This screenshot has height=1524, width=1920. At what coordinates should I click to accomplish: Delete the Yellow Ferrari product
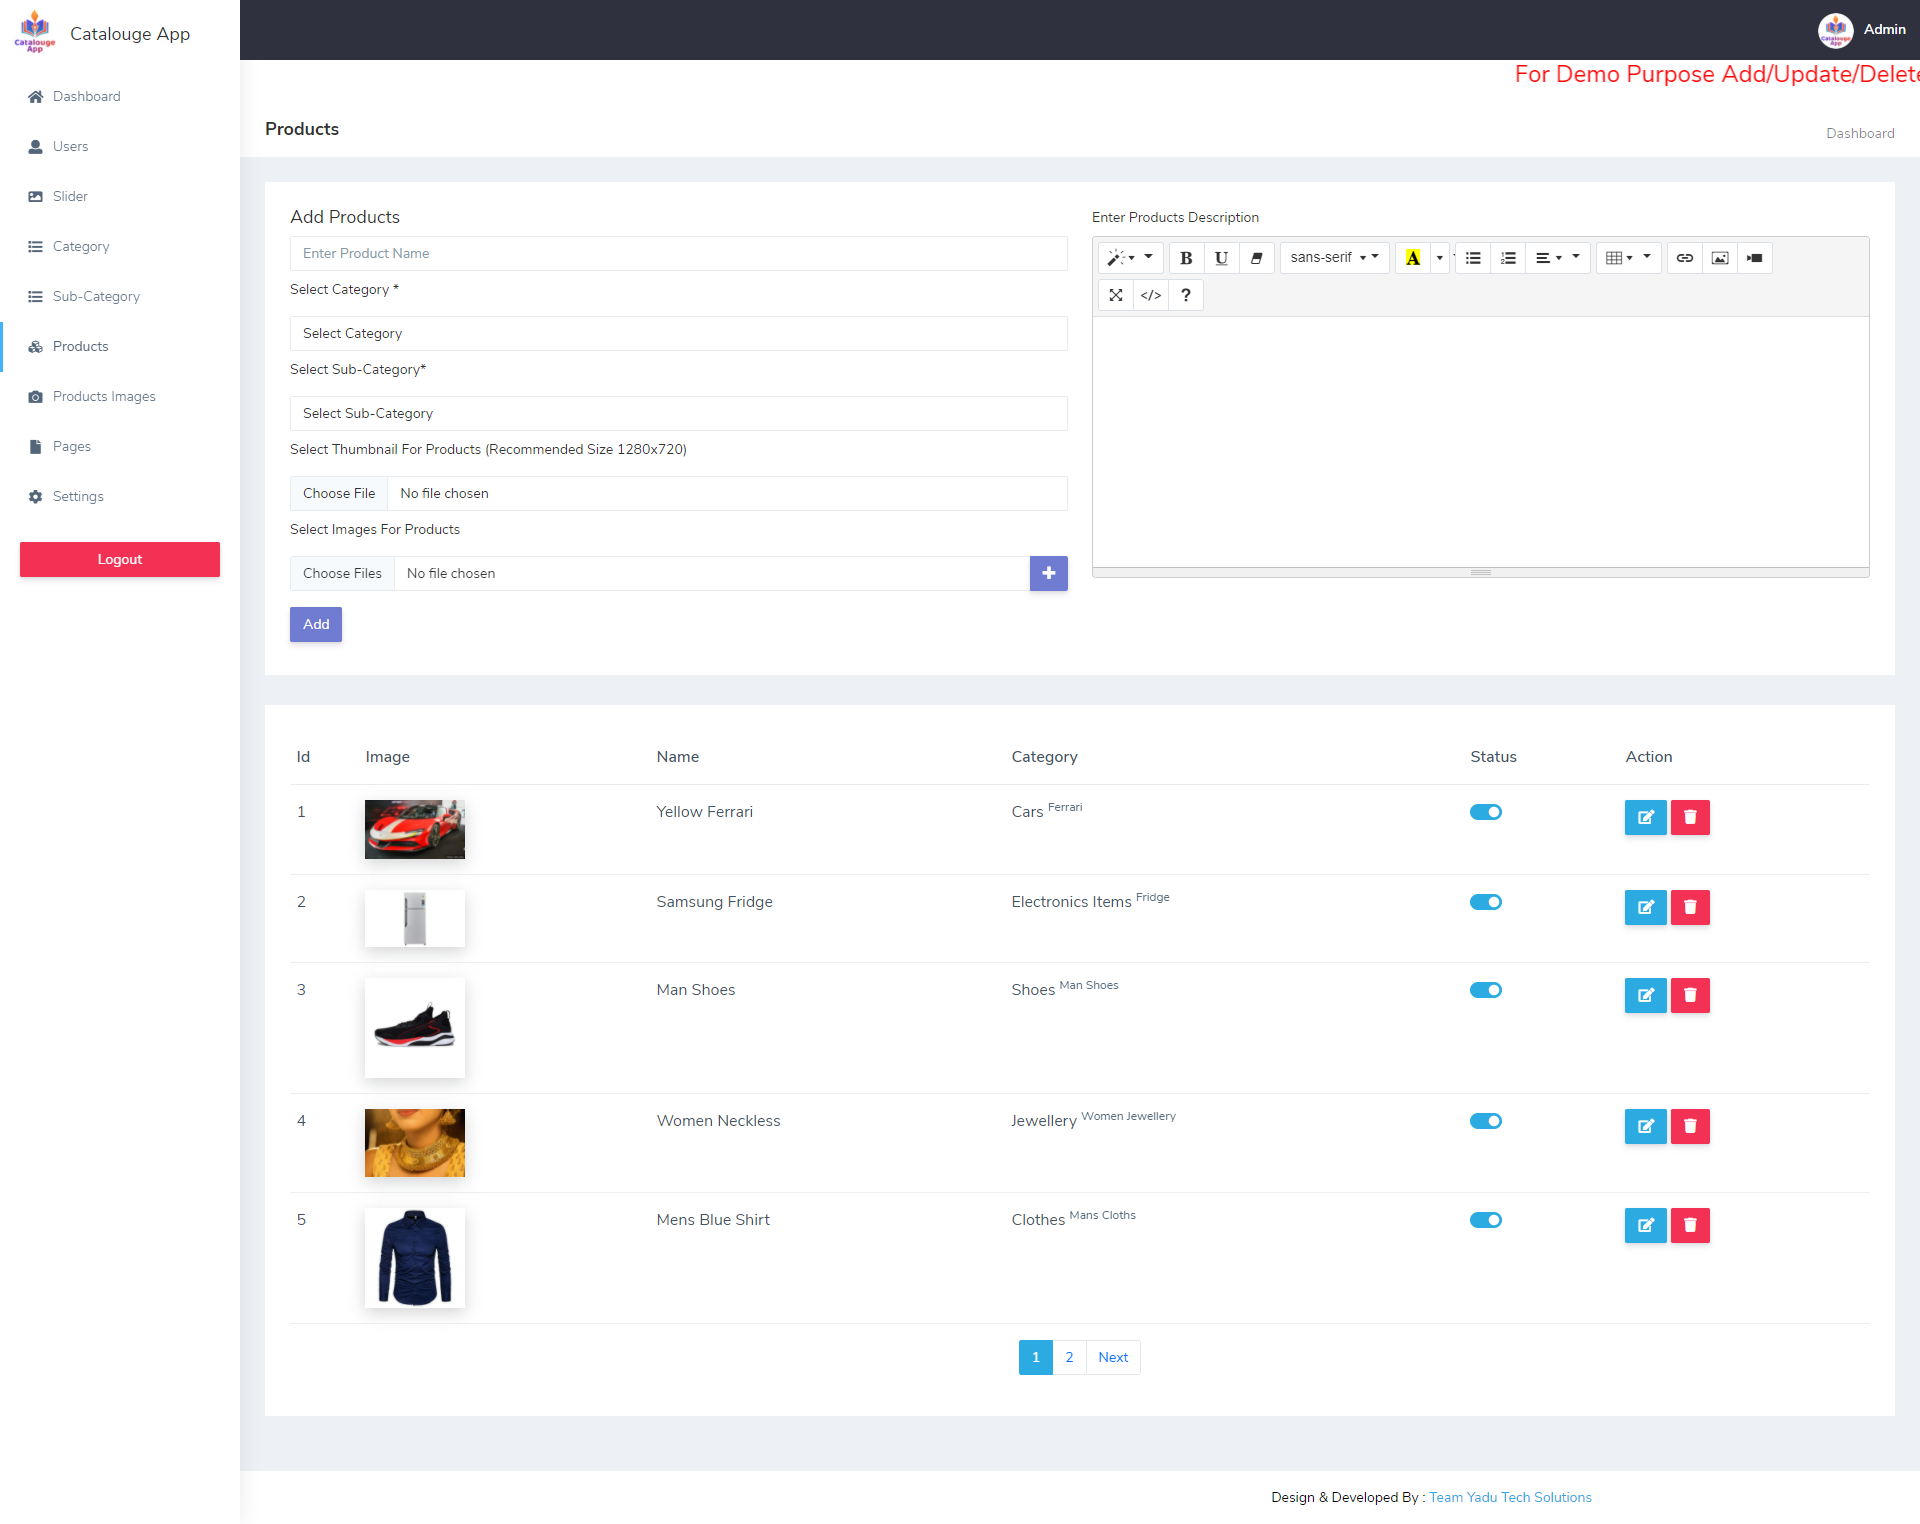[x=1690, y=817]
